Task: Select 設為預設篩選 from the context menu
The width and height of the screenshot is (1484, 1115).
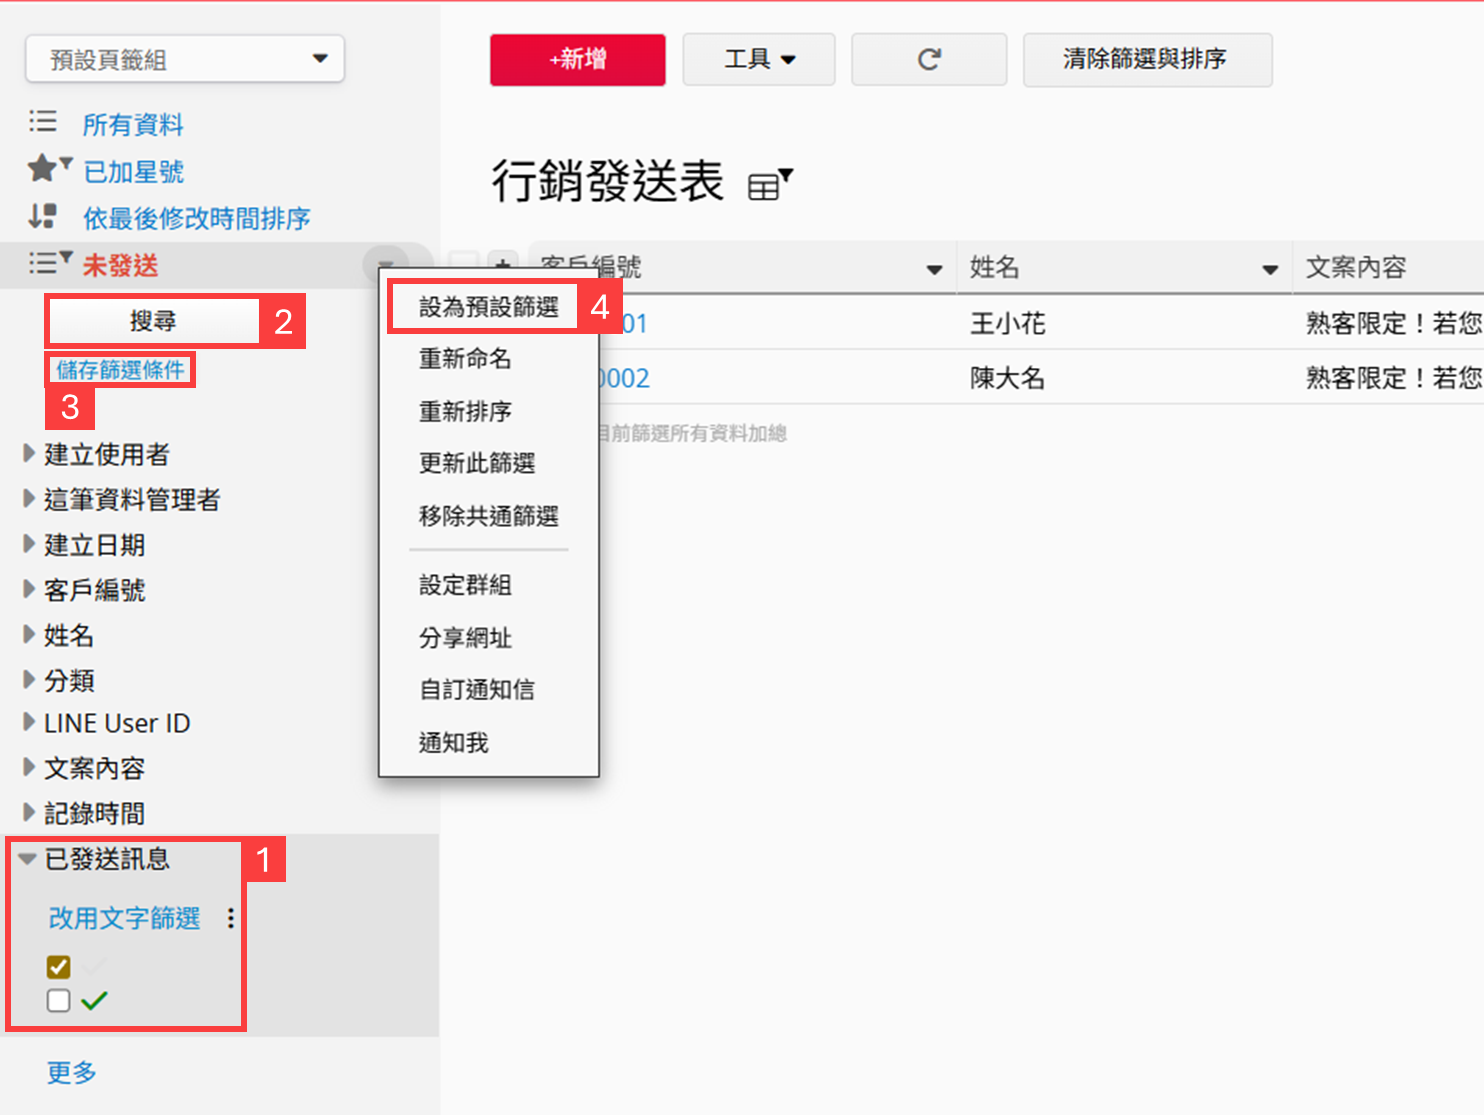Action: pos(488,307)
